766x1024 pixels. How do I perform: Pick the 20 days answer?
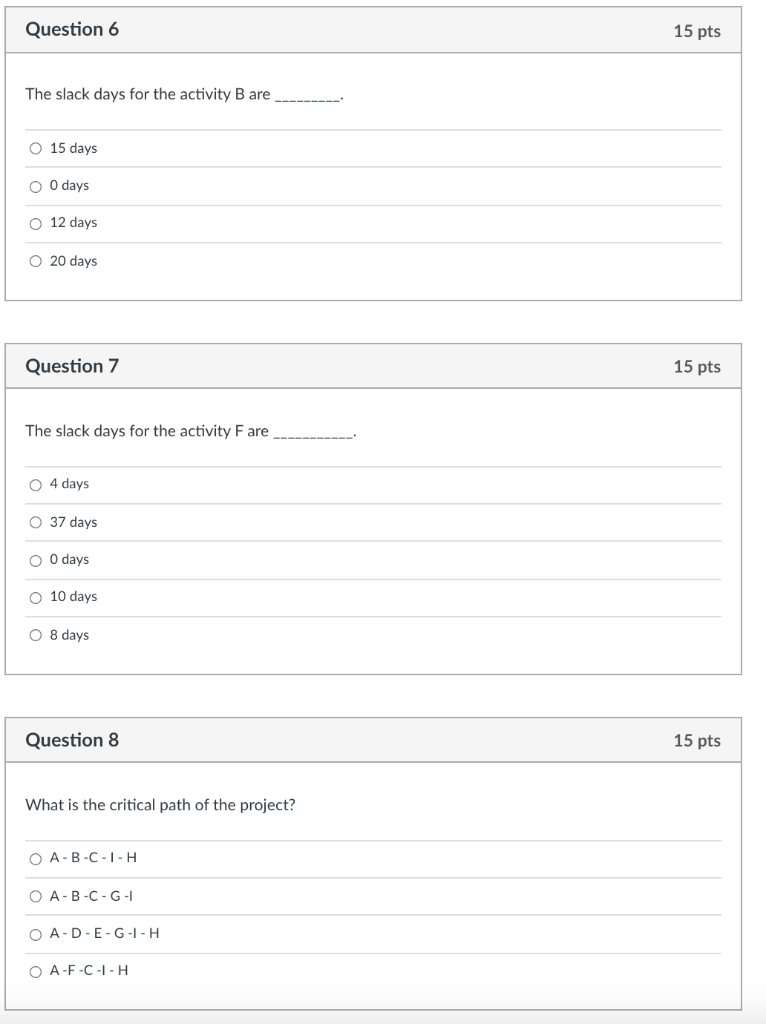[36, 261]
